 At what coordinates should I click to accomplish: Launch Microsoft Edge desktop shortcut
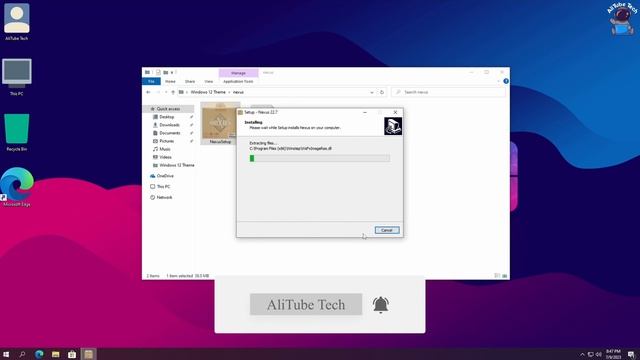point(17,187)
